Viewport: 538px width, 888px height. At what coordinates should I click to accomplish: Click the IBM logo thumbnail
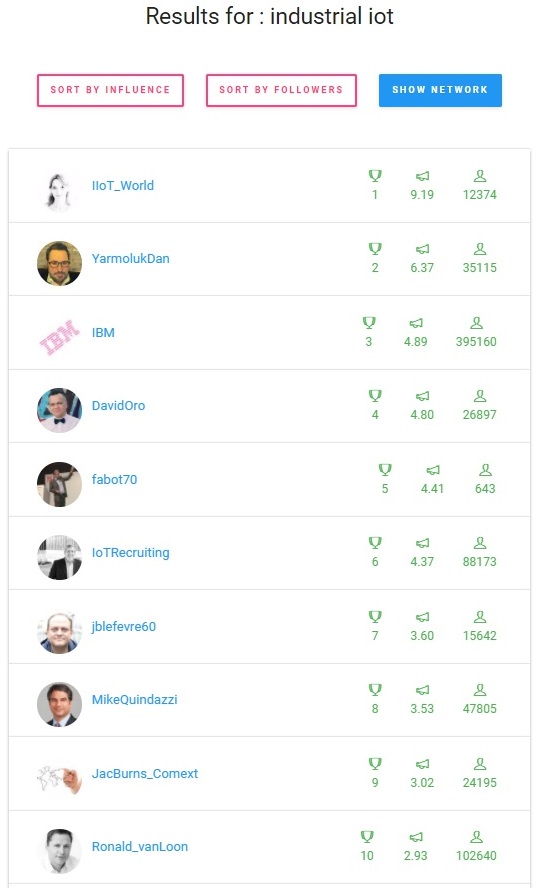pos(59,337)
